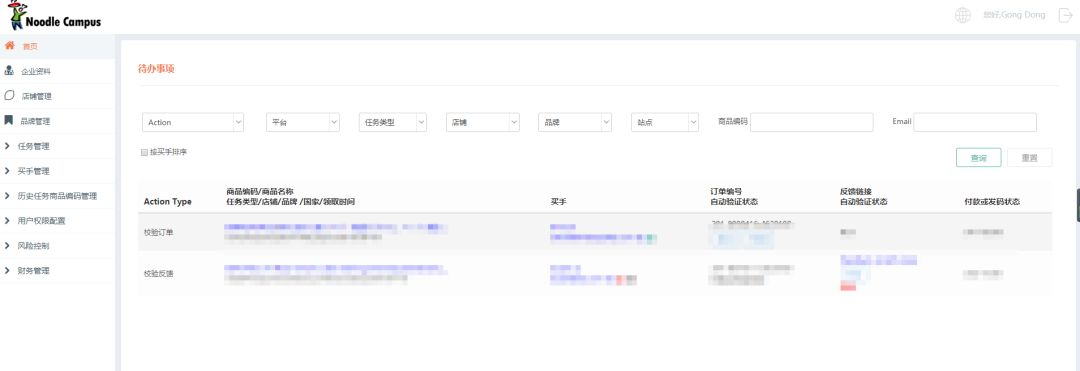Click the 订单编号 column header
Viewport: 1080px width, 371px height.
726,191
